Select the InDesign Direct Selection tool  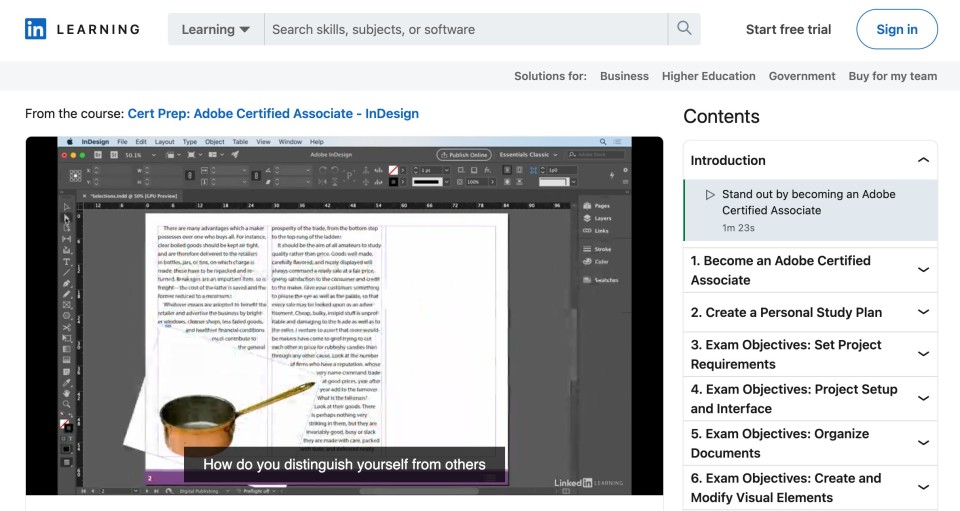pos(67,218)
